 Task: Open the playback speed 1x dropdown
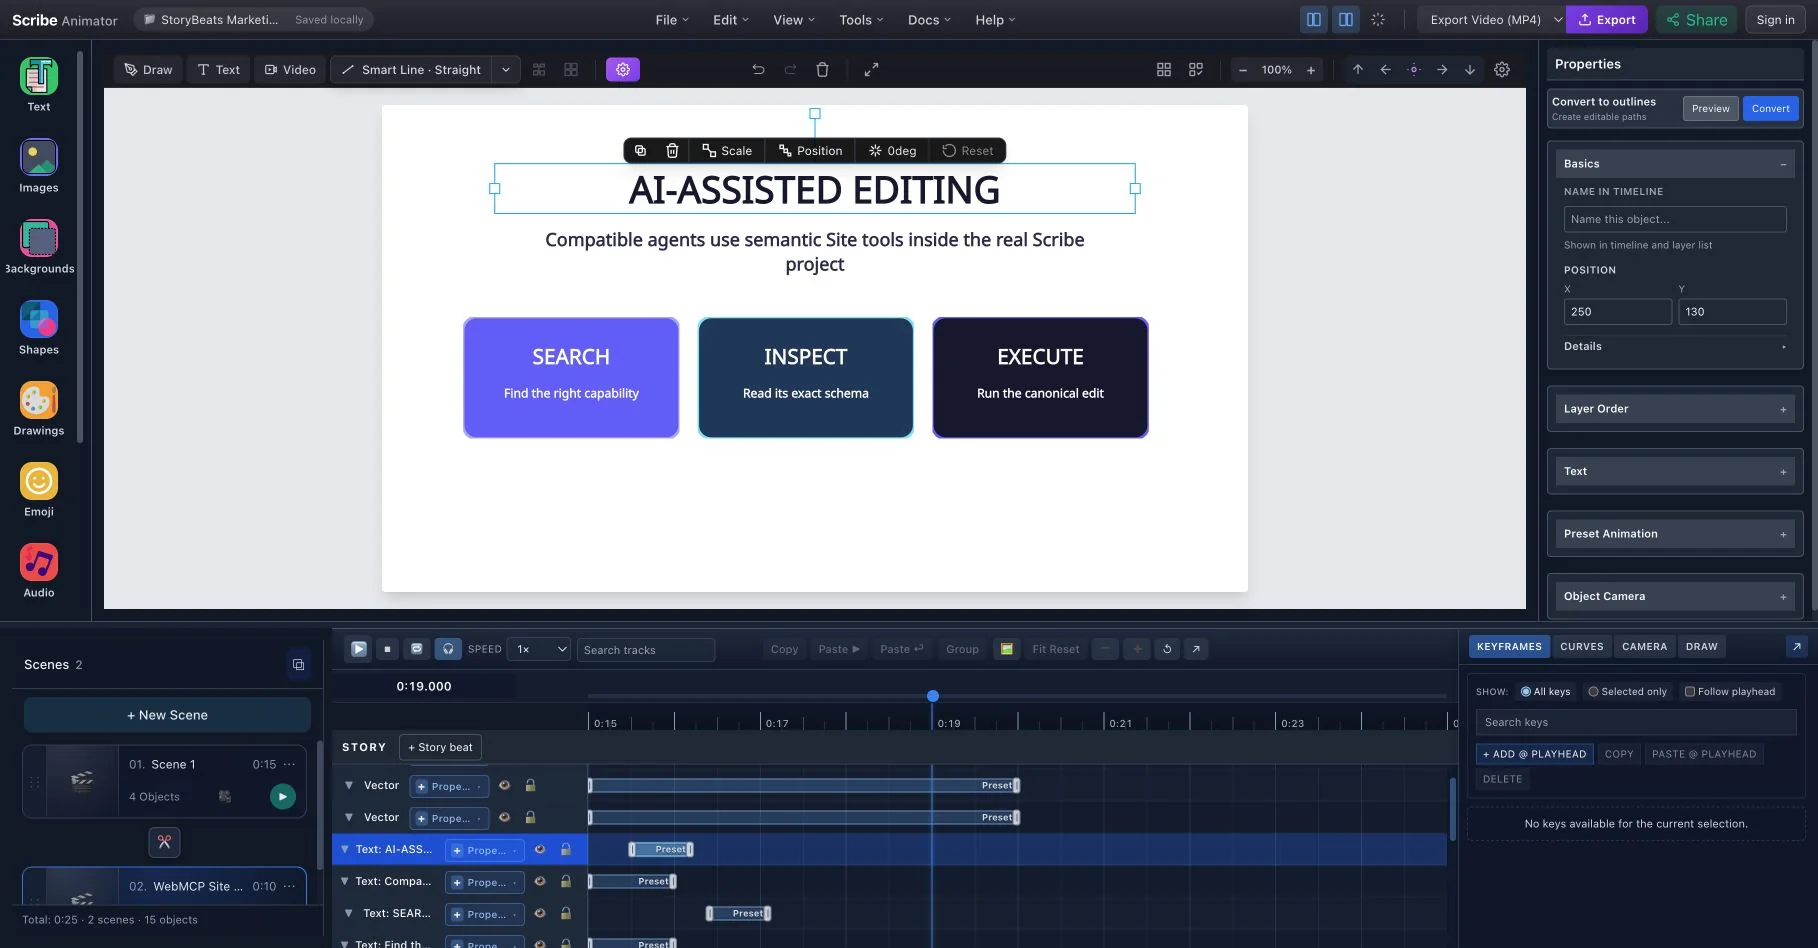coord(538,649)
